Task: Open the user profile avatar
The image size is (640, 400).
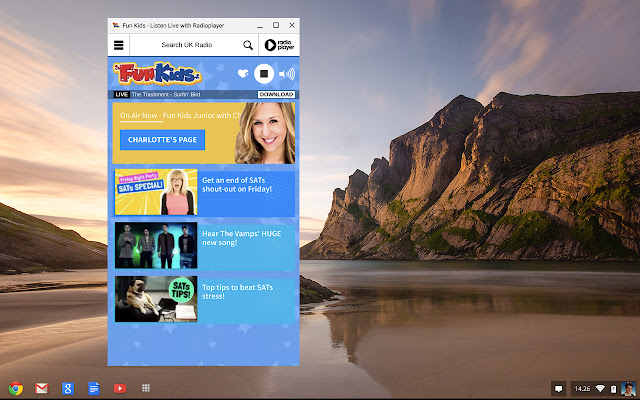Action: [x=628, y=389]
